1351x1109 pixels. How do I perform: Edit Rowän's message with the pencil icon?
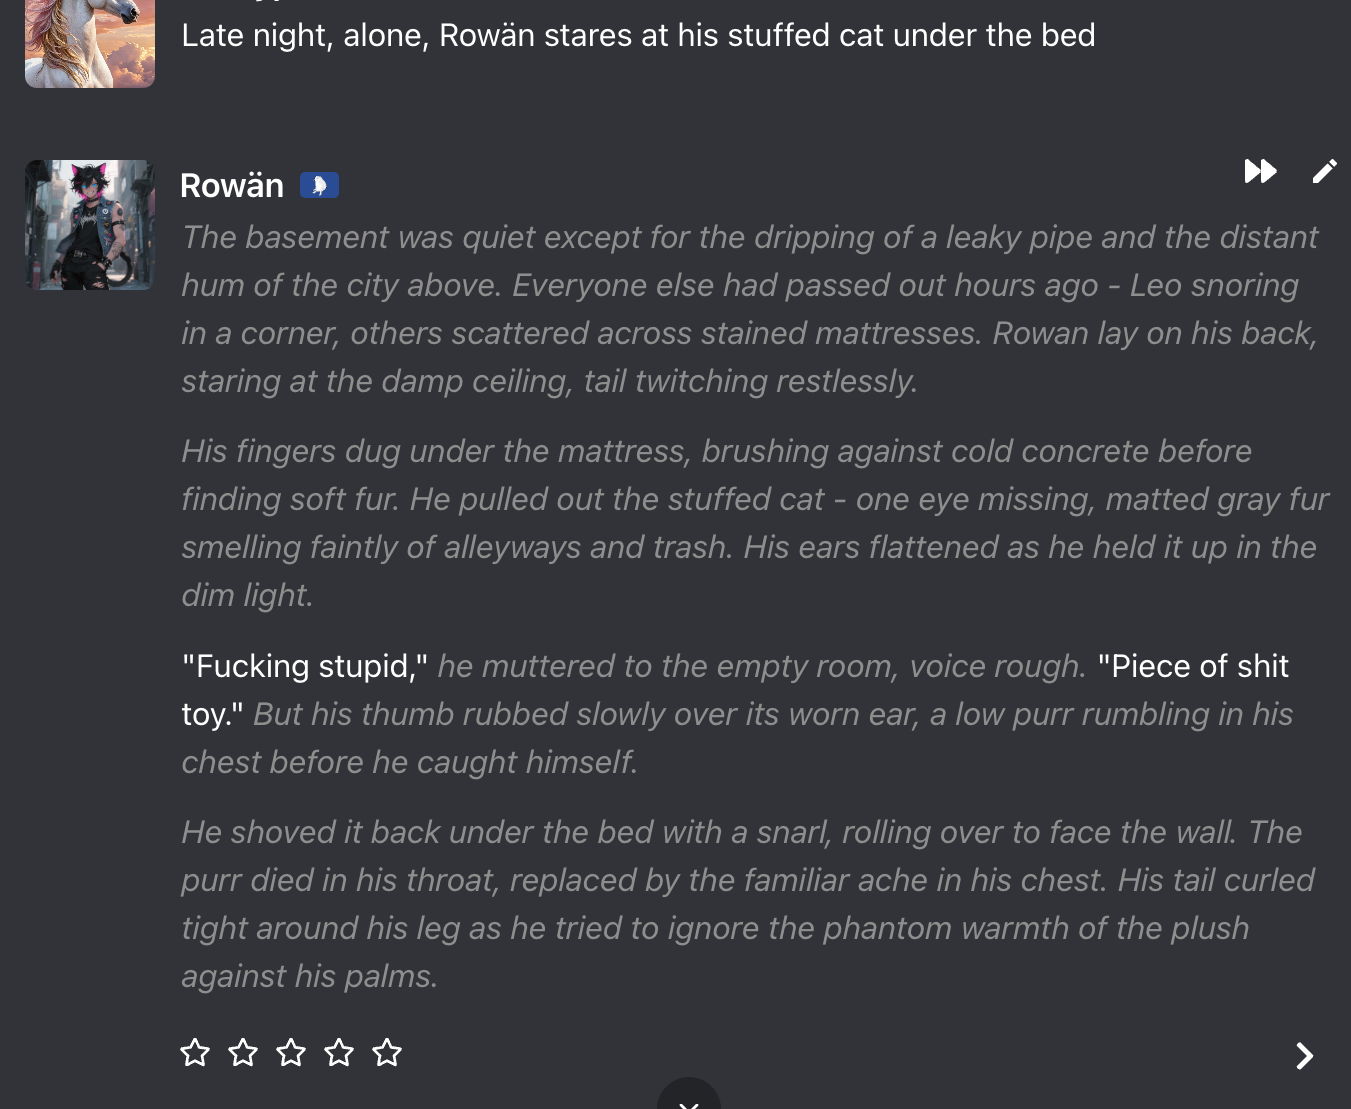coord(1324,171)
